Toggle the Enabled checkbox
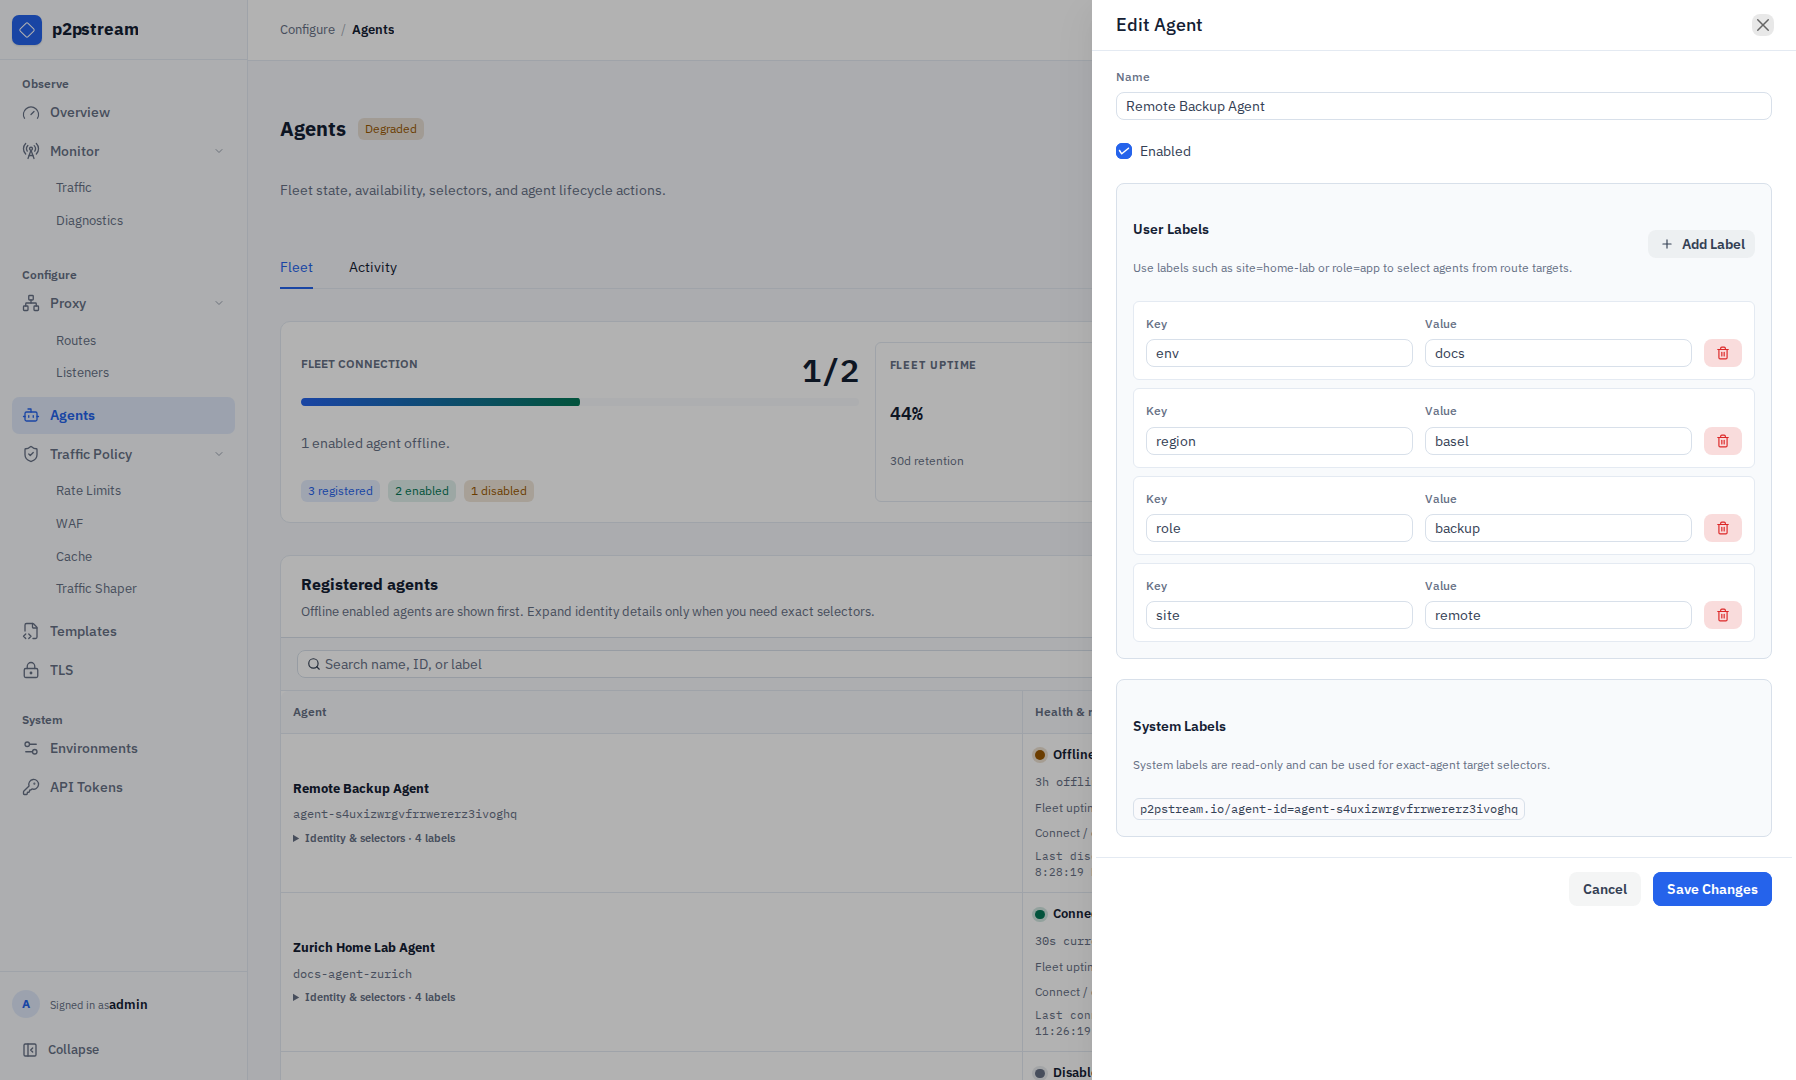This screenshot has width=1796, height=1080. (1124, 151)
